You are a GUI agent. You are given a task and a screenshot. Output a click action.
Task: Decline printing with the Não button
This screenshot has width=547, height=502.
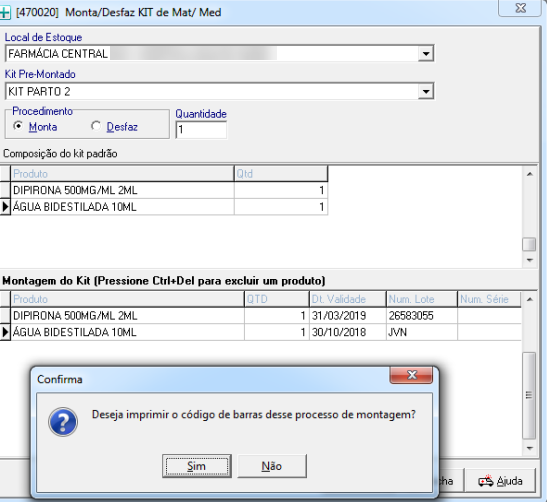click(x=272, y=466)
